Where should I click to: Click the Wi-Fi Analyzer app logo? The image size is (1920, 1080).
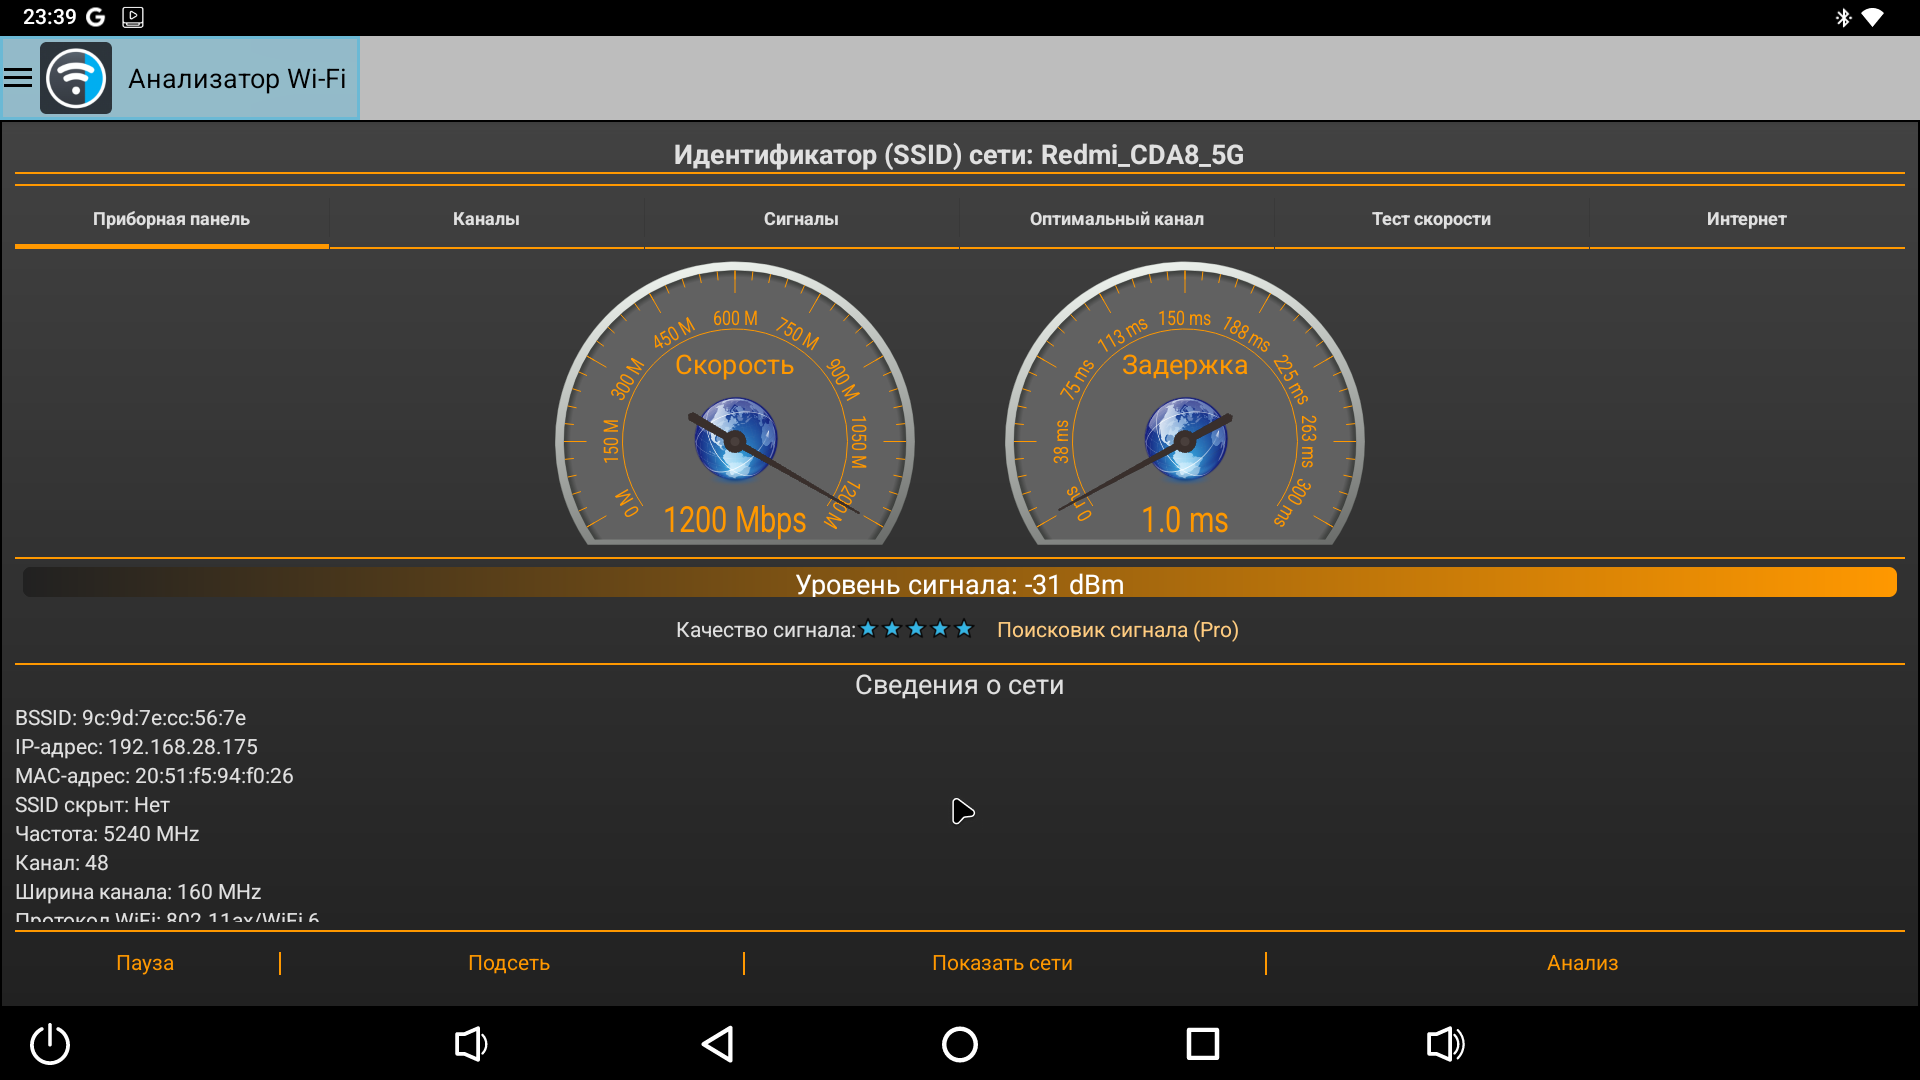[76, 78]
